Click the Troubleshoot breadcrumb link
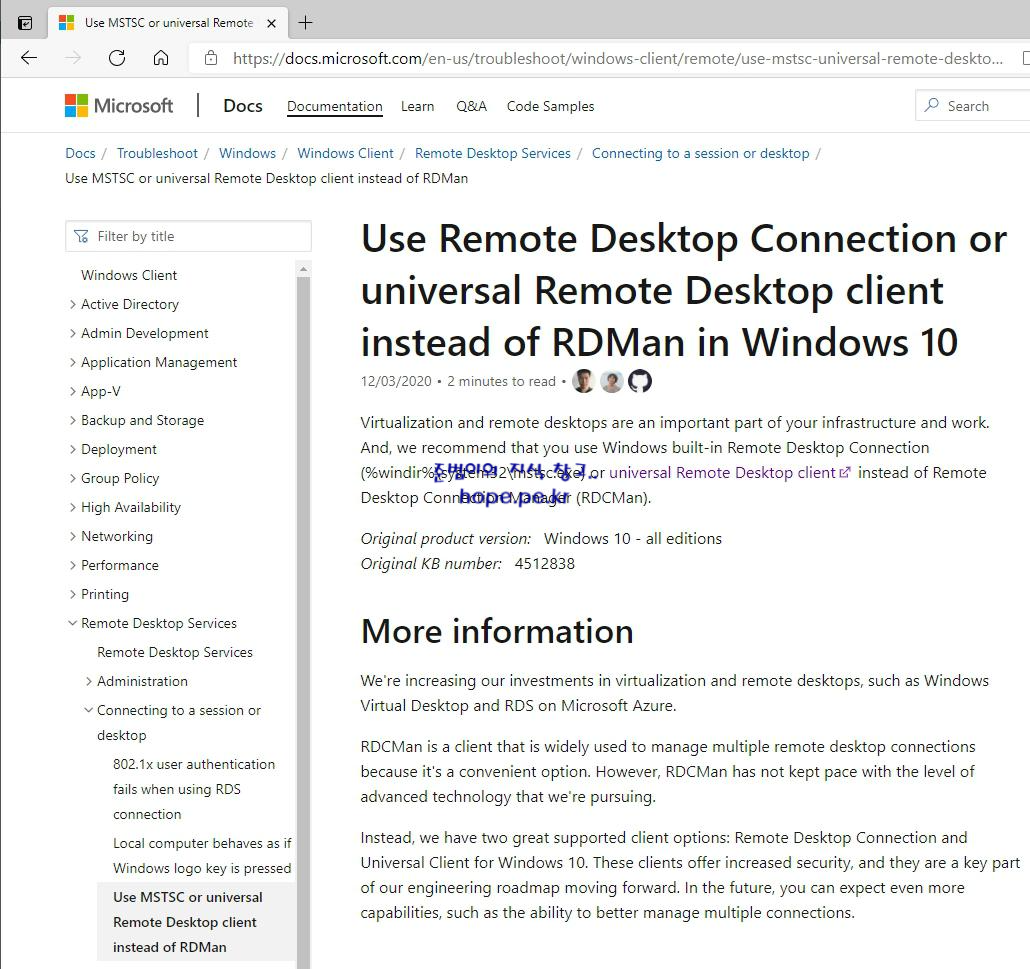The image size is (1030, 969). (x=157, y=153)
